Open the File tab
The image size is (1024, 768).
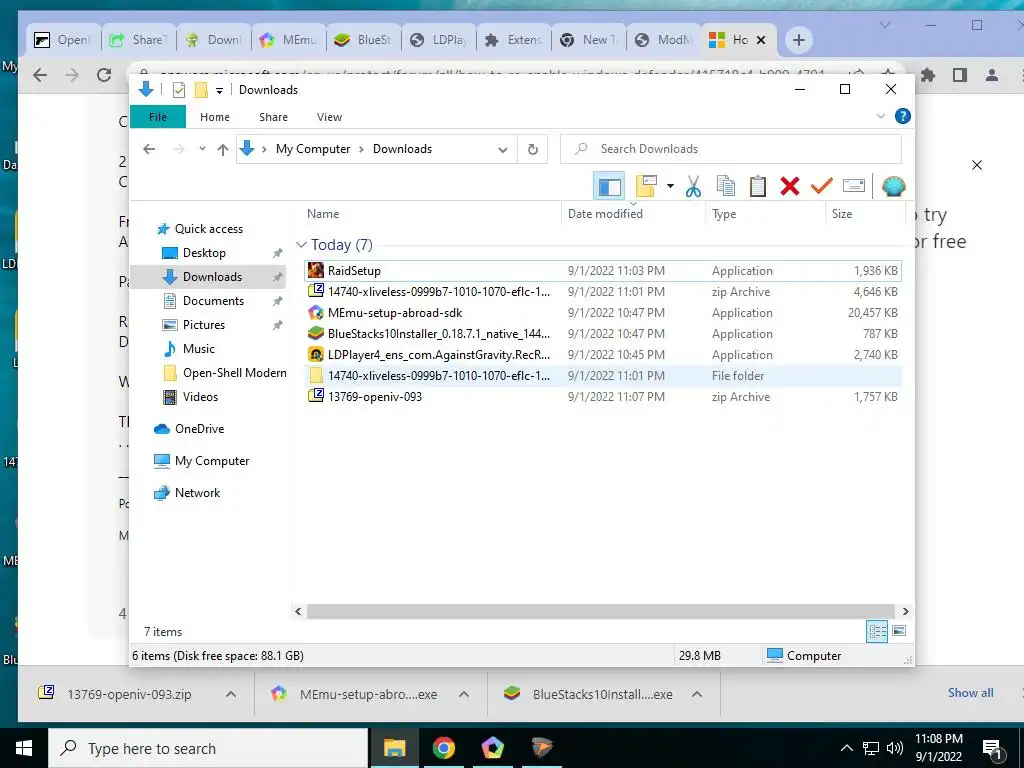(x=158, y=117)
